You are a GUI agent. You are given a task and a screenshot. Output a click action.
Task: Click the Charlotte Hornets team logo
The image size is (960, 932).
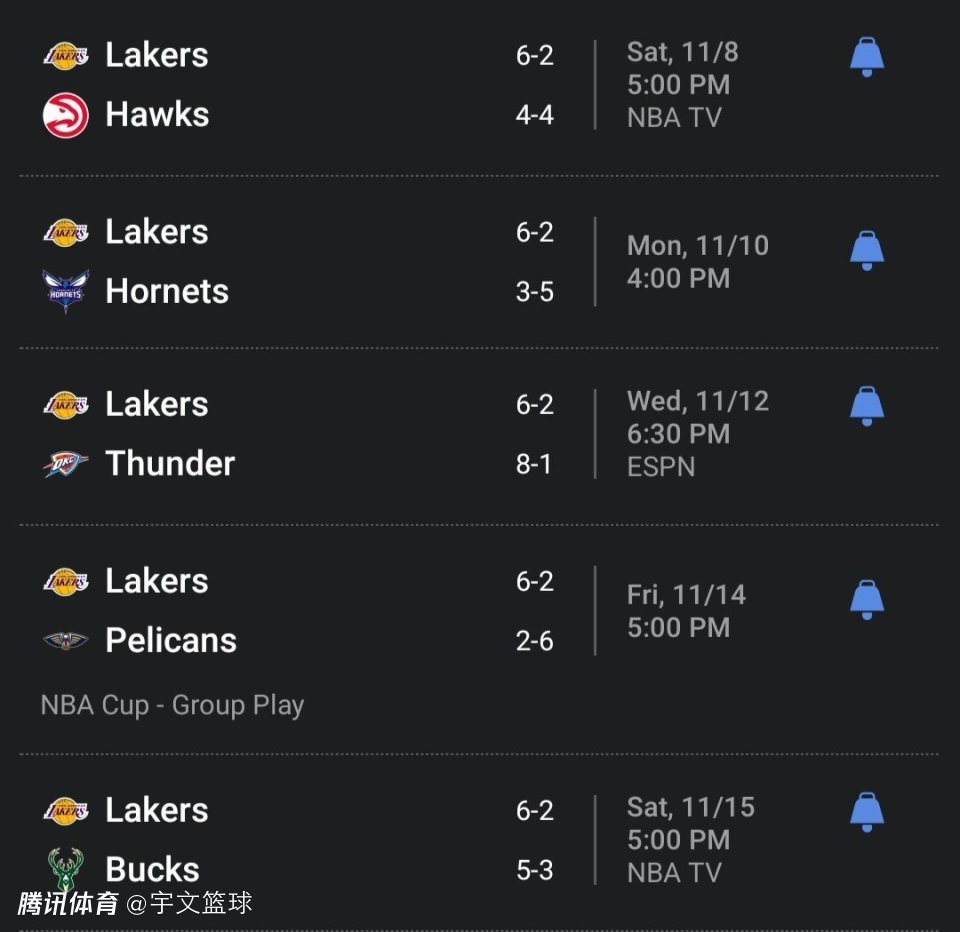pyautogui.click(x=66, y=291)
